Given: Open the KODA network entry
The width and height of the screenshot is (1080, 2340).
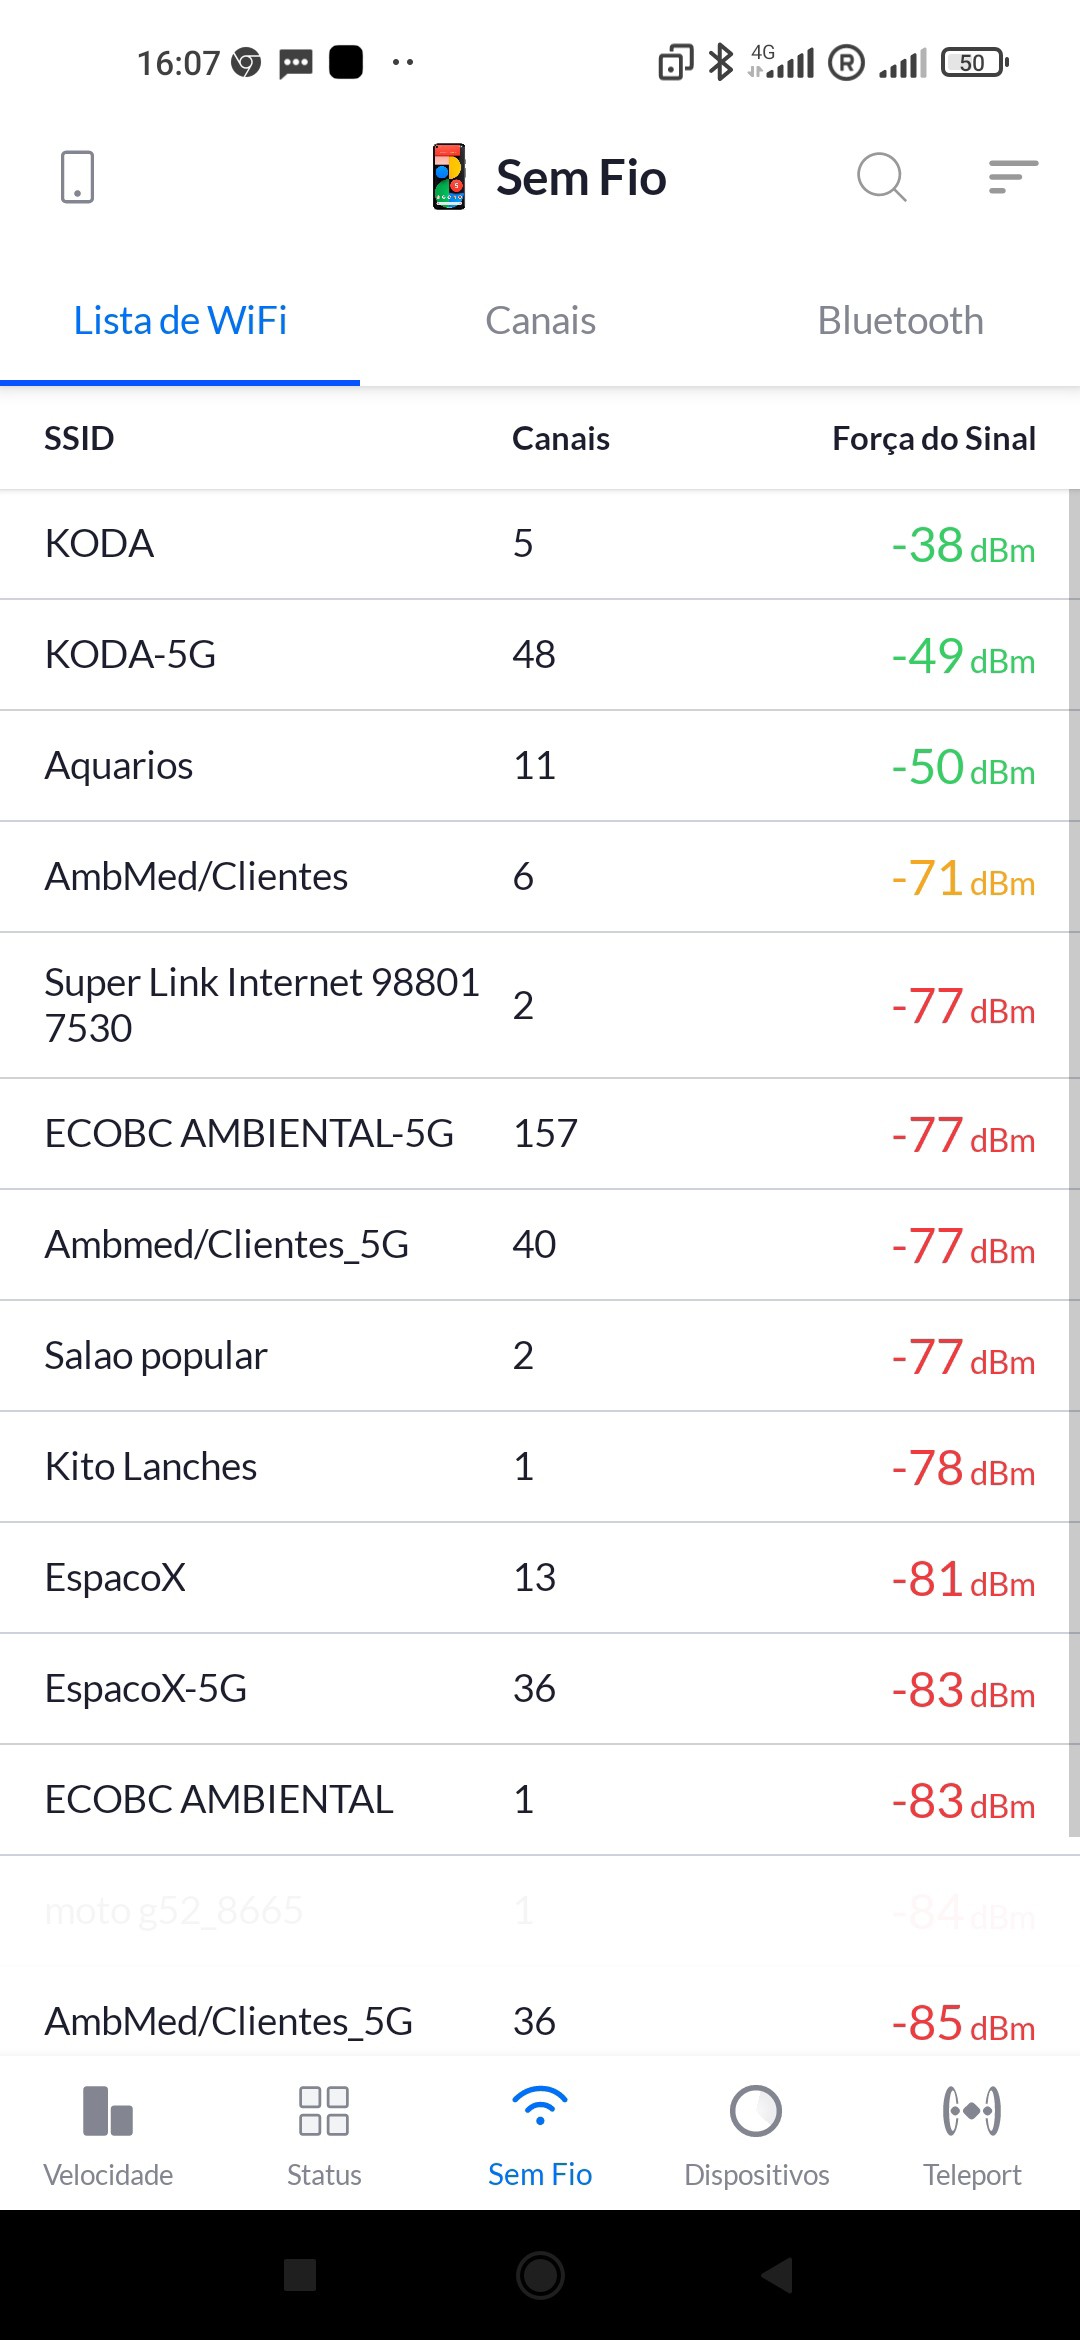Looking at the screenshot, I should (x=540, y=544).
